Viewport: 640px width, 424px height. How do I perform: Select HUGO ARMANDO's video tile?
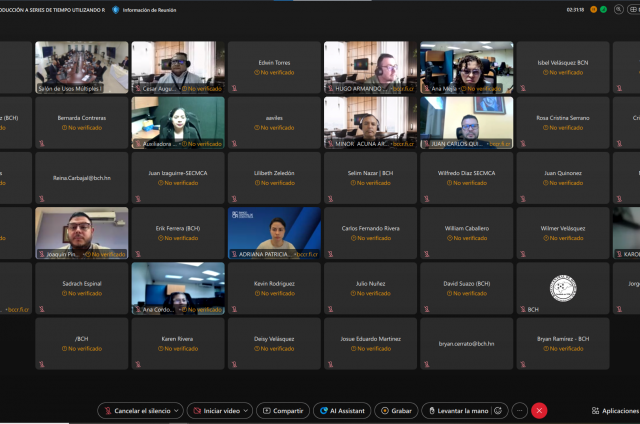tap(371, 67)
